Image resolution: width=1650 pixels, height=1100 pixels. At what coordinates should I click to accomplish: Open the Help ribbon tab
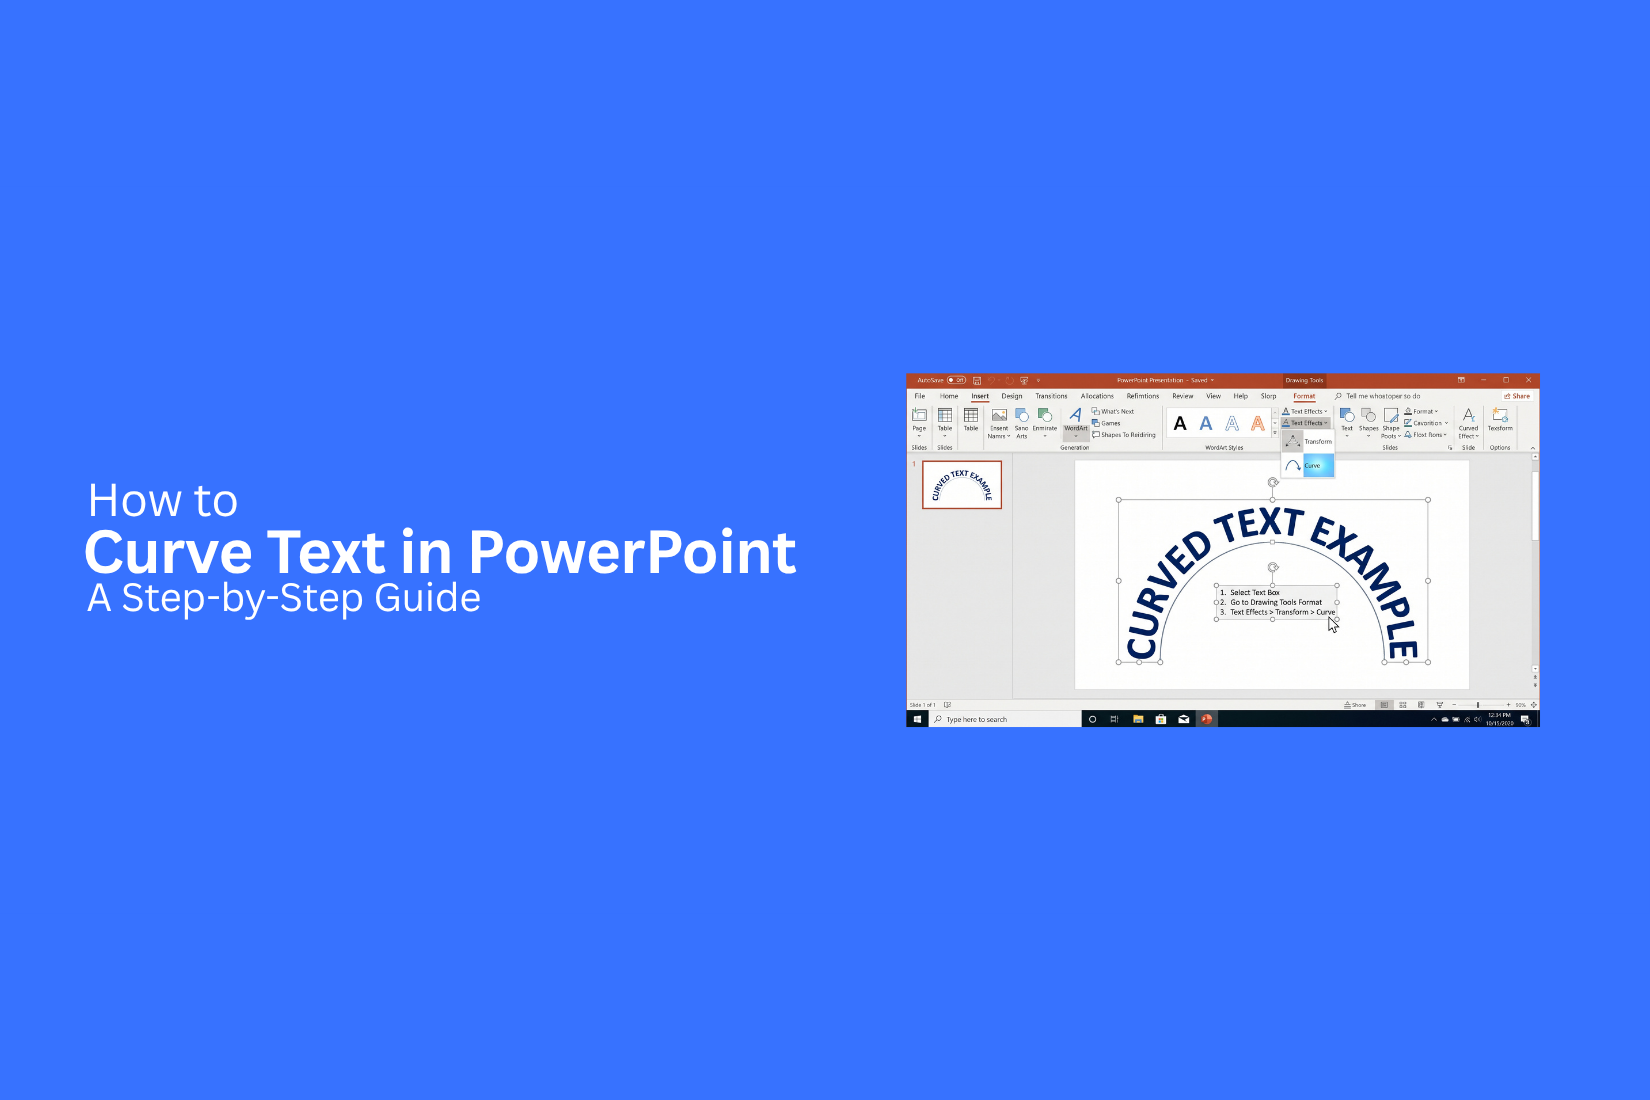(1240, 396)
